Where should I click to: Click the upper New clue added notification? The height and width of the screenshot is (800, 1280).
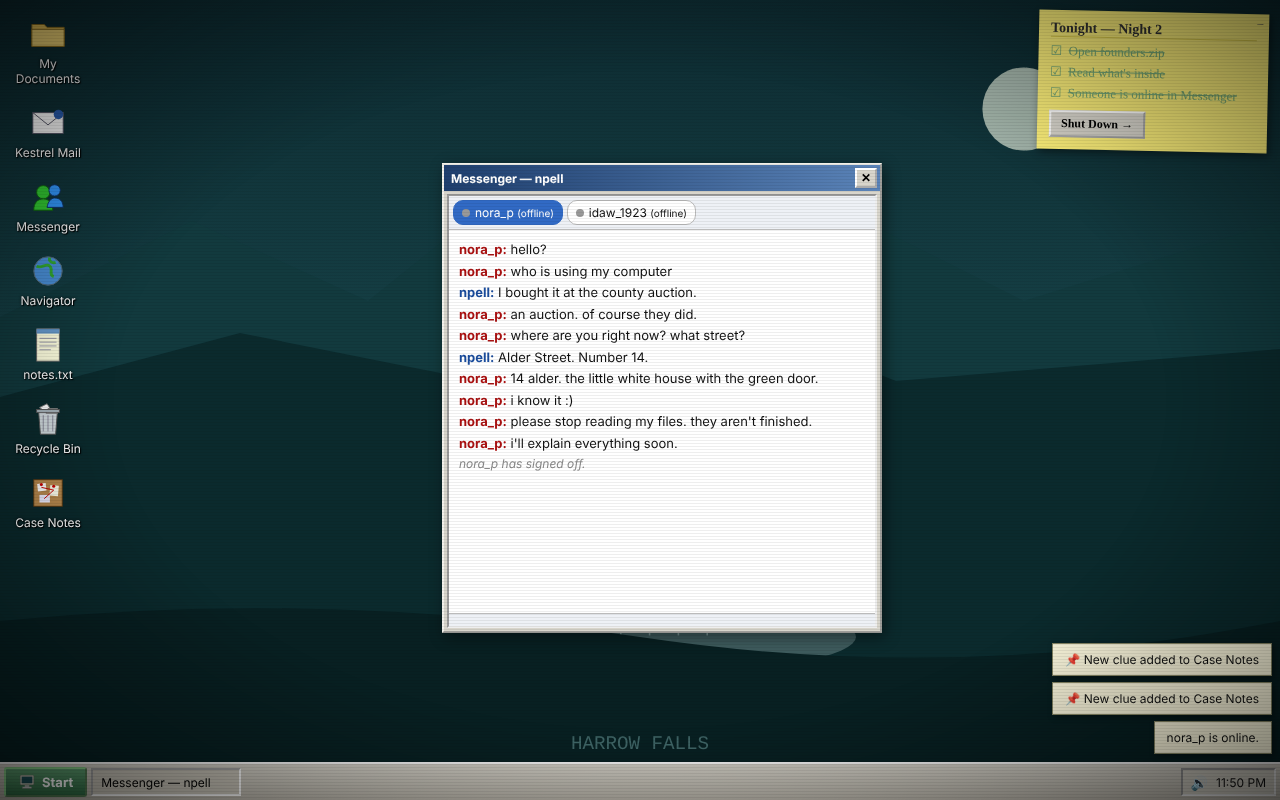pyautogui.click(x=1162, y=660)
